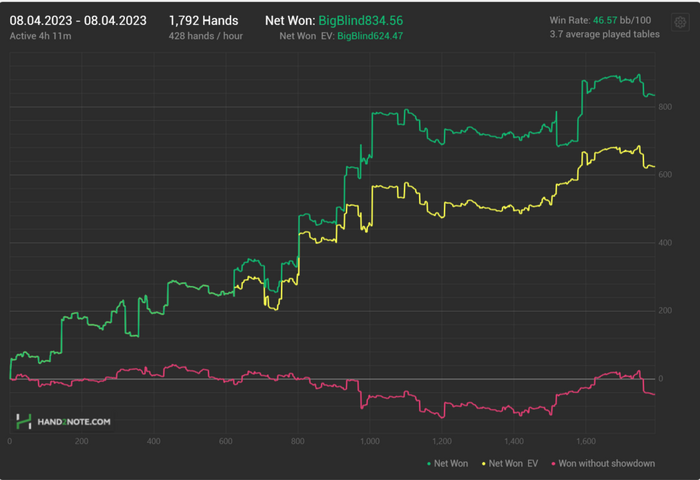Click the 1,200 x-axis label
The height and width of the screenshot is (480, 700).
[x=442, y=441]
